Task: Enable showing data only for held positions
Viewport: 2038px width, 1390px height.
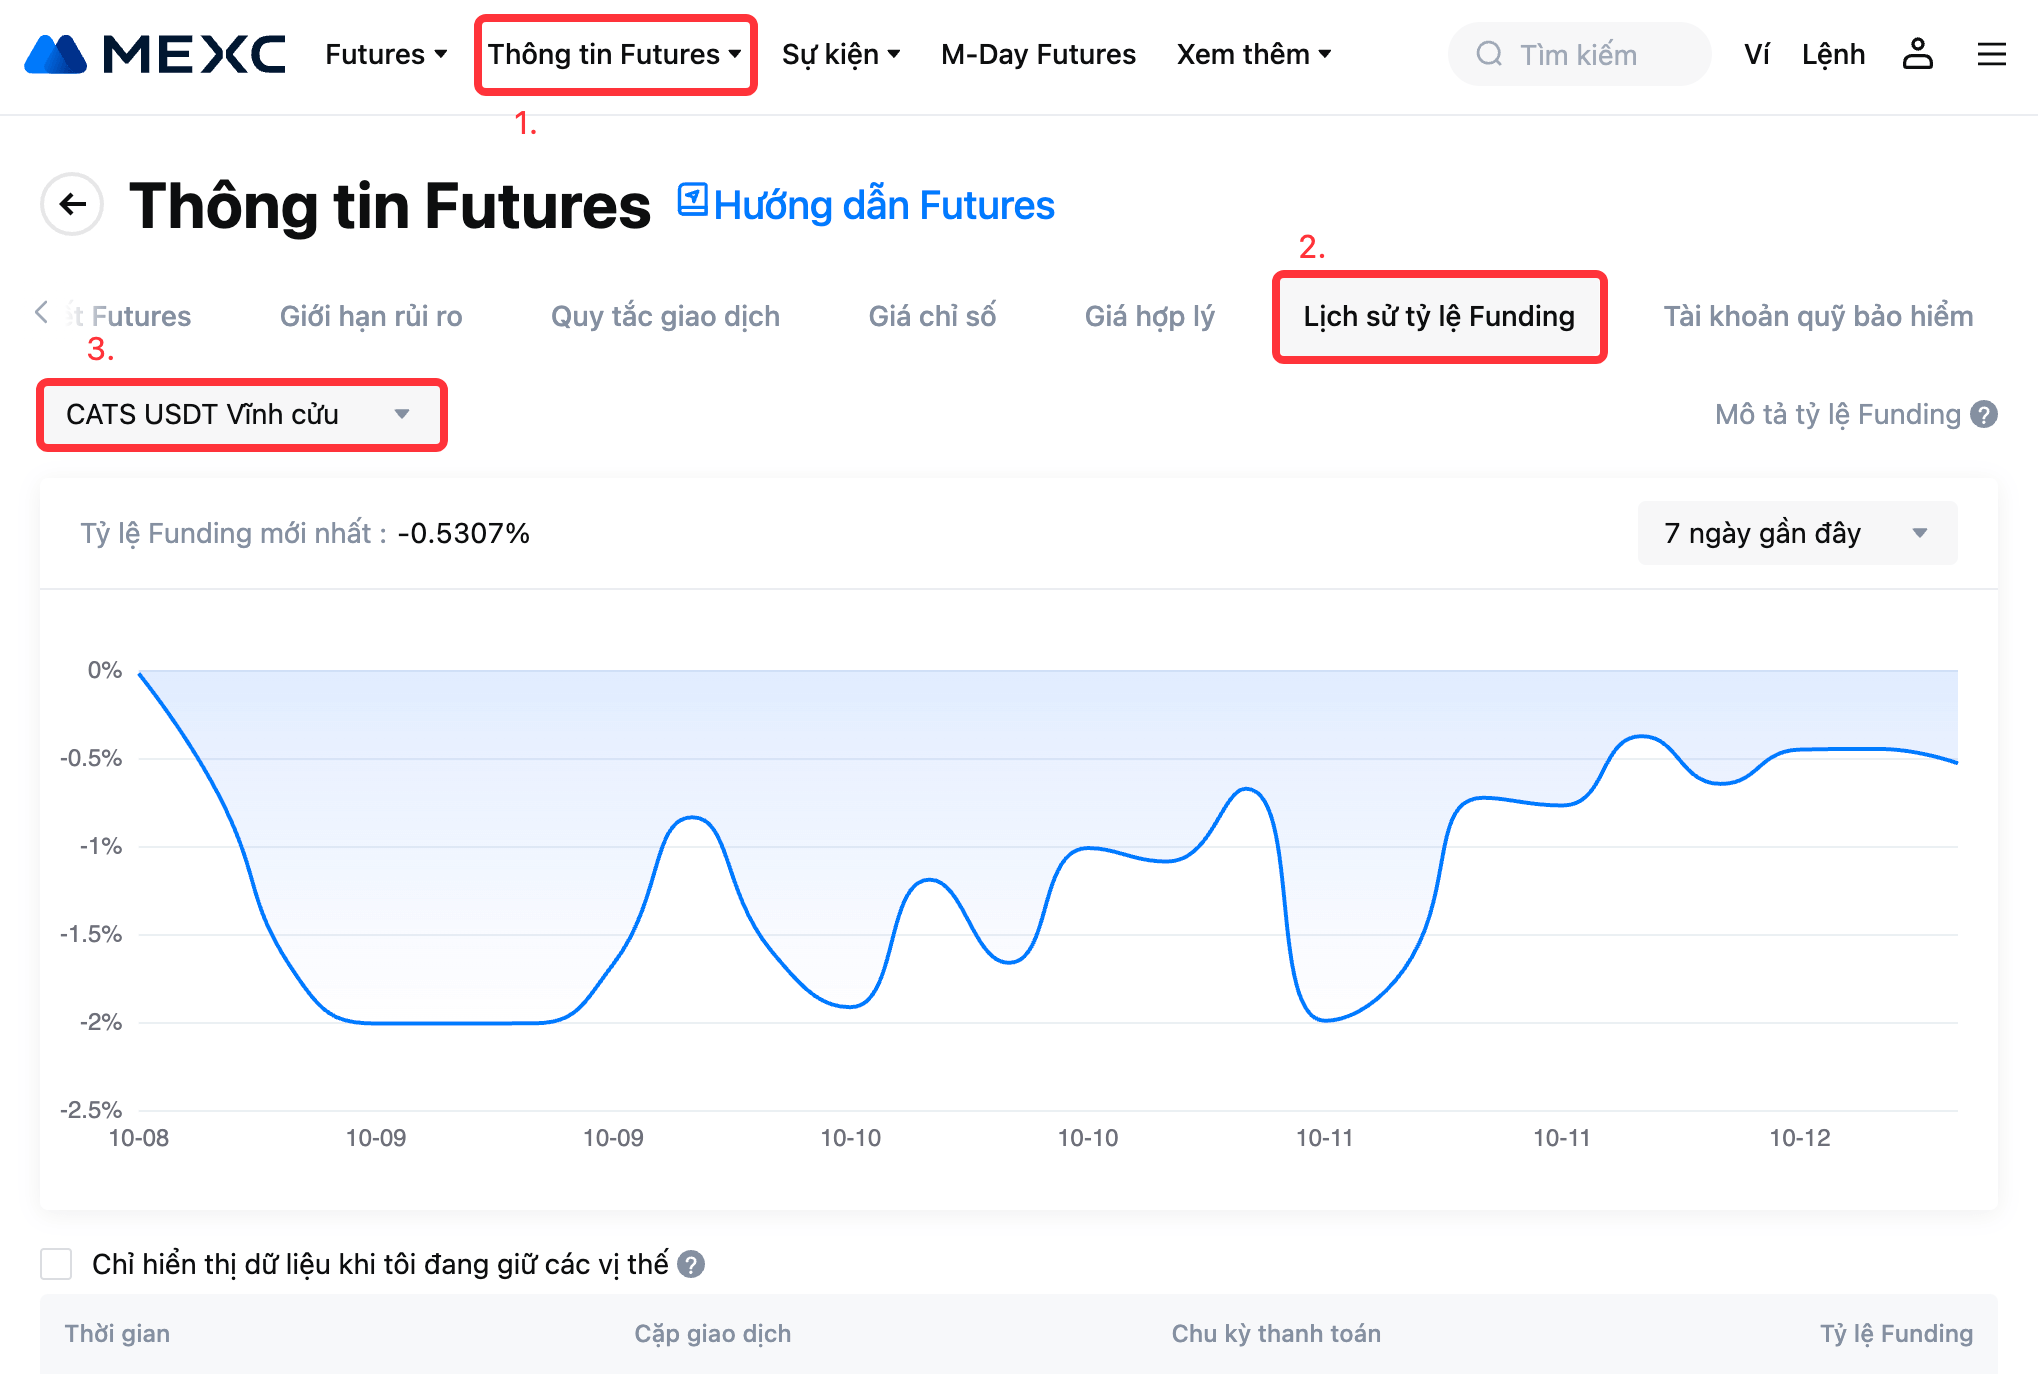Action: point(56,1264)
